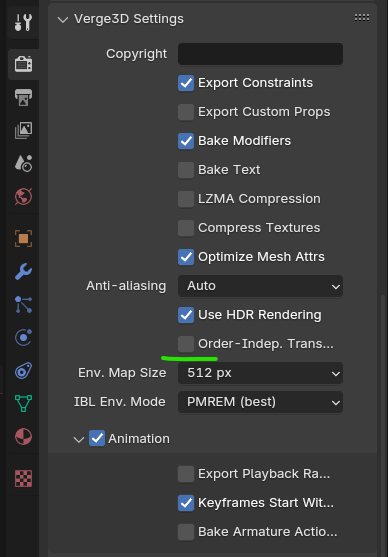Open the Object Constraints properties tab
388x557 pixels.
23,371
